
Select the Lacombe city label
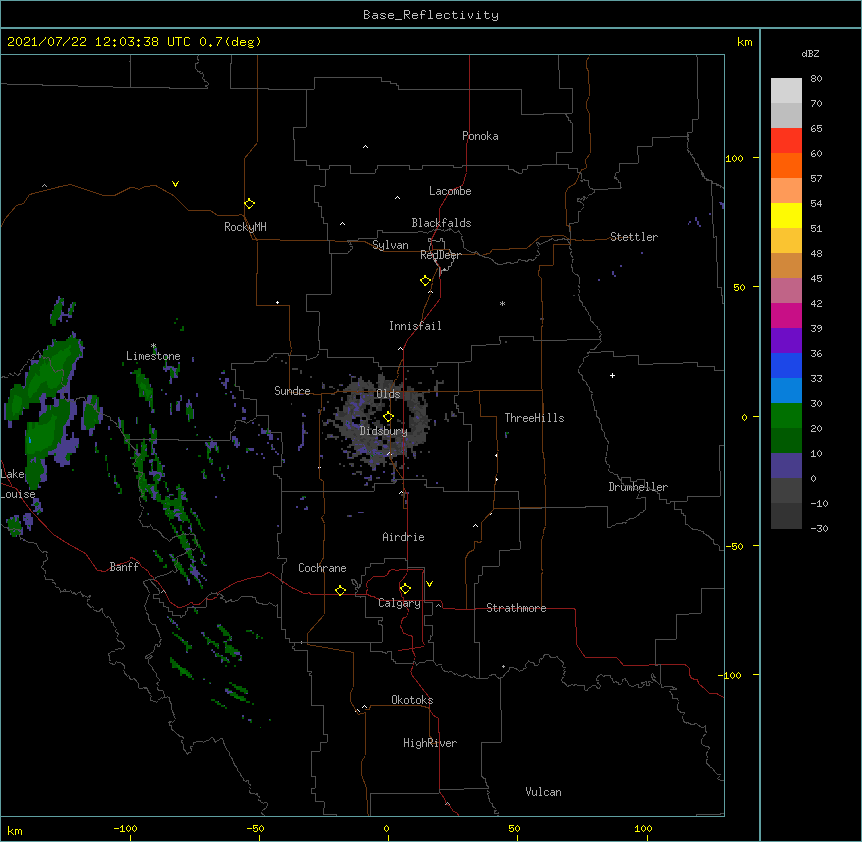coord(450,191)
